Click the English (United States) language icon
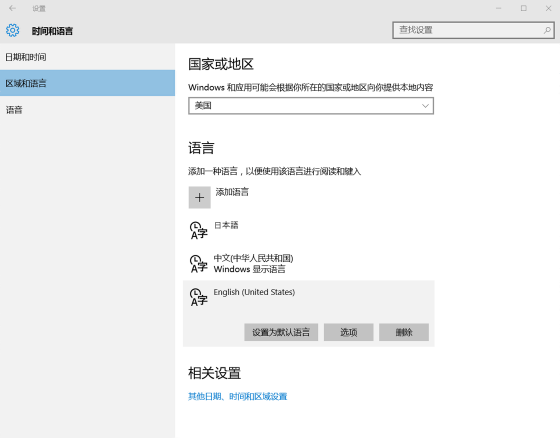Screen dimensions: 560x438 click(199, 297)
